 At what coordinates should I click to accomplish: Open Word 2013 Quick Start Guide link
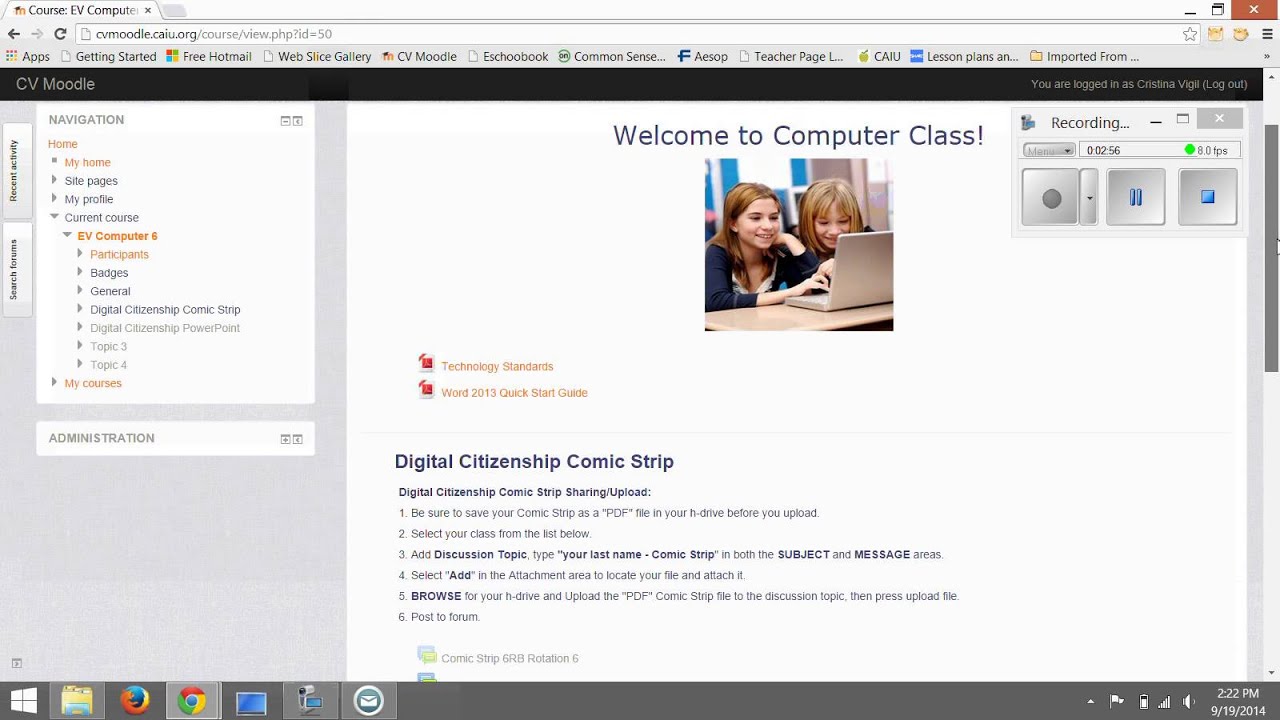click(x=514, y=393)
